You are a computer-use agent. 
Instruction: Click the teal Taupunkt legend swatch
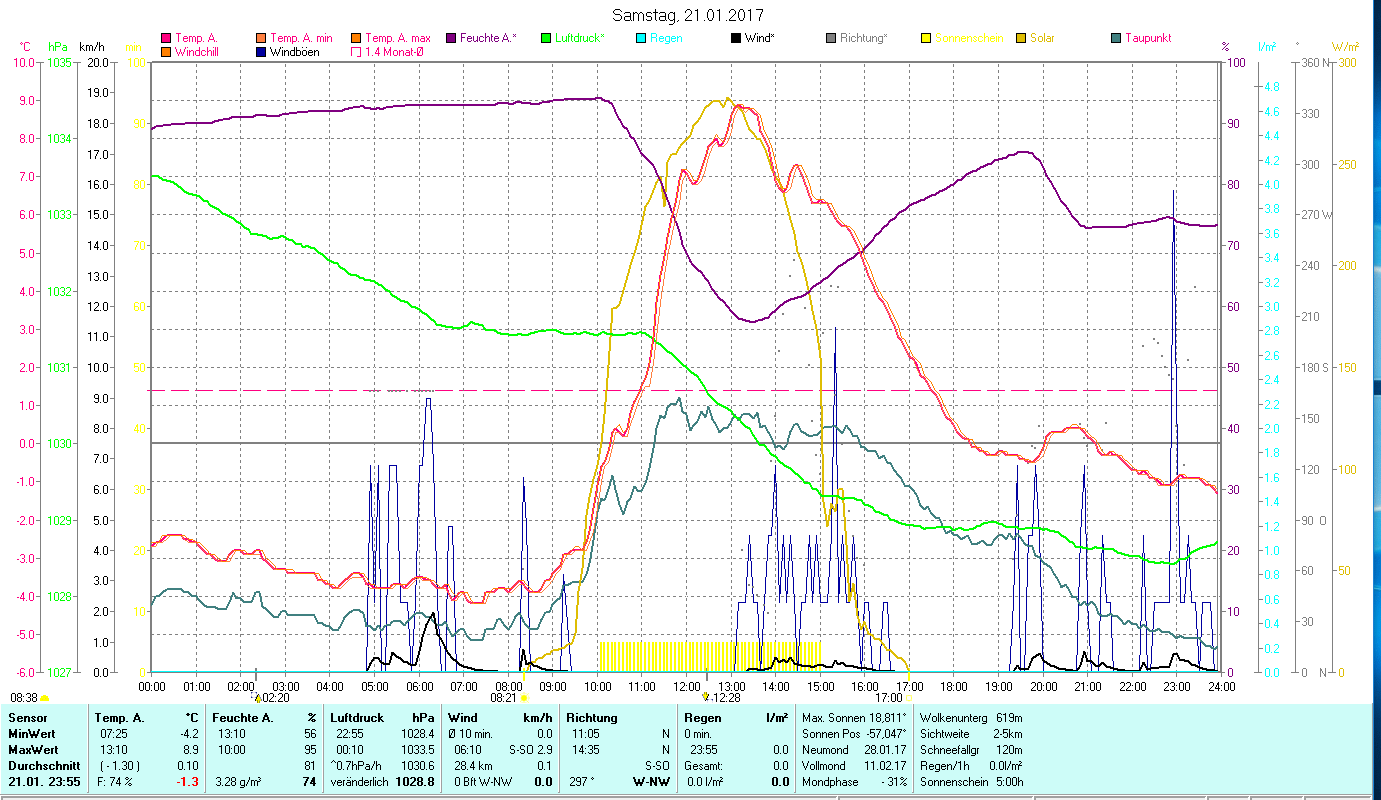click(1115, 38)
